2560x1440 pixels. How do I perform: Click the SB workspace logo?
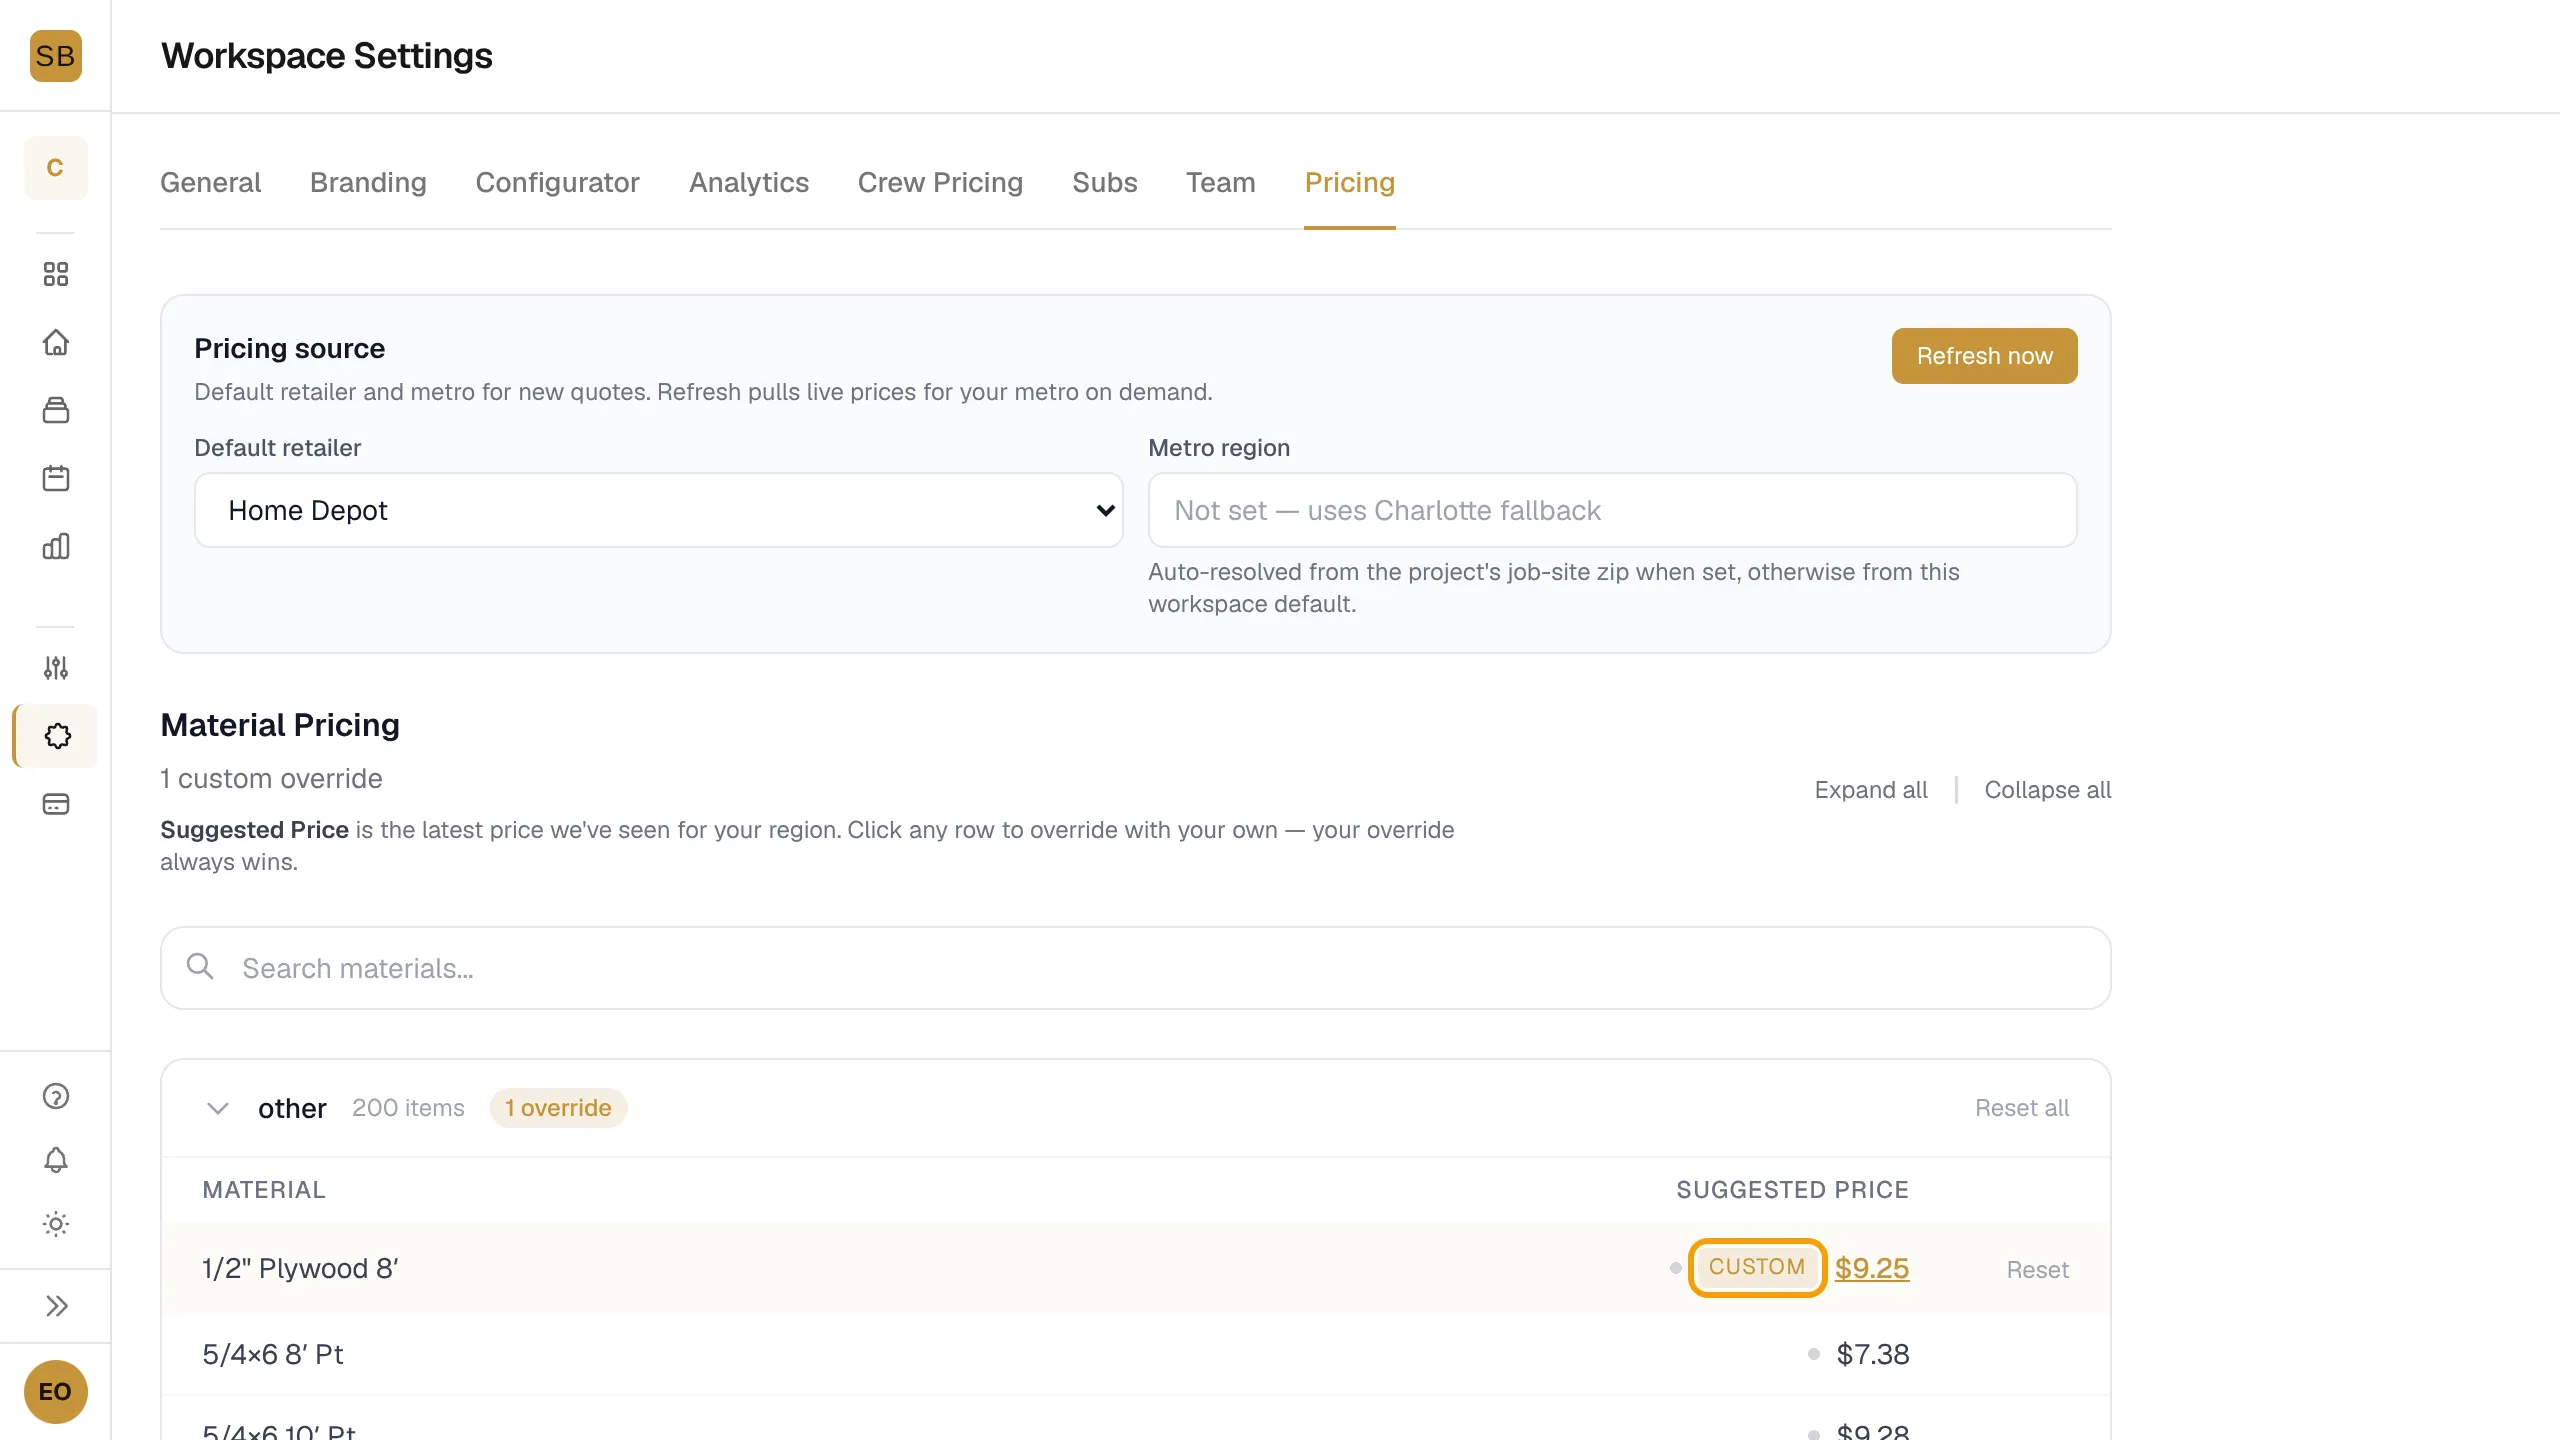coord(55,56)
